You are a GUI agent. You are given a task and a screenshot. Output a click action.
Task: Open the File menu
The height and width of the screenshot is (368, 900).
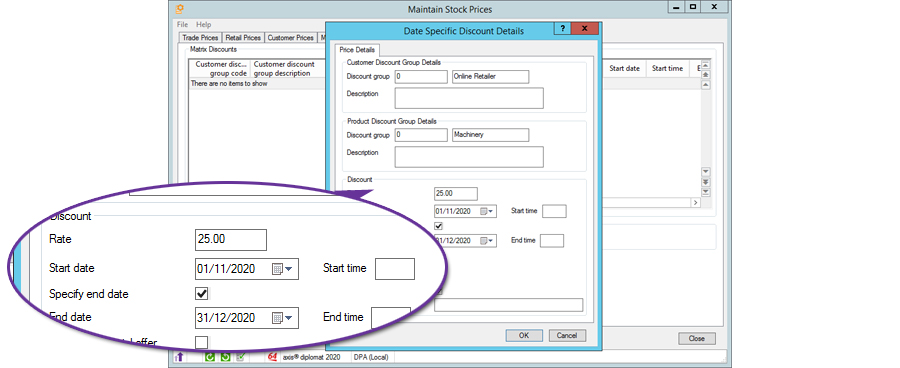pos(183,25)
